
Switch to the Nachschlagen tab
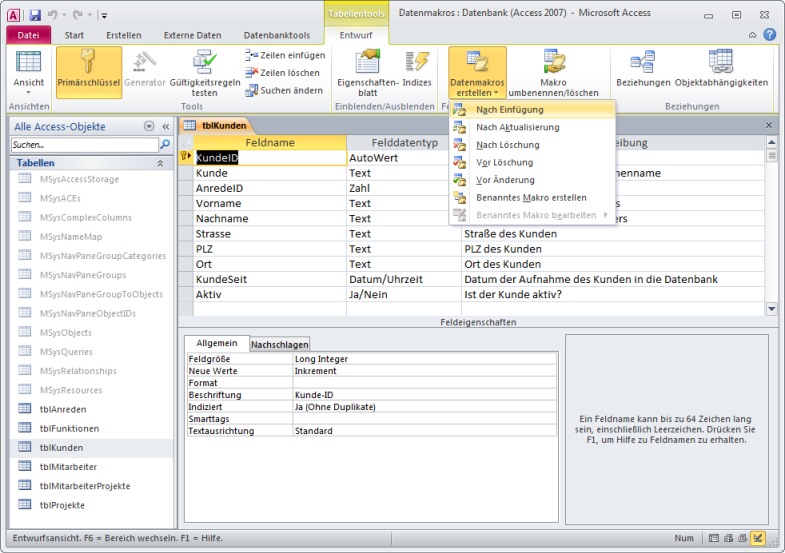tap(279, 343)
